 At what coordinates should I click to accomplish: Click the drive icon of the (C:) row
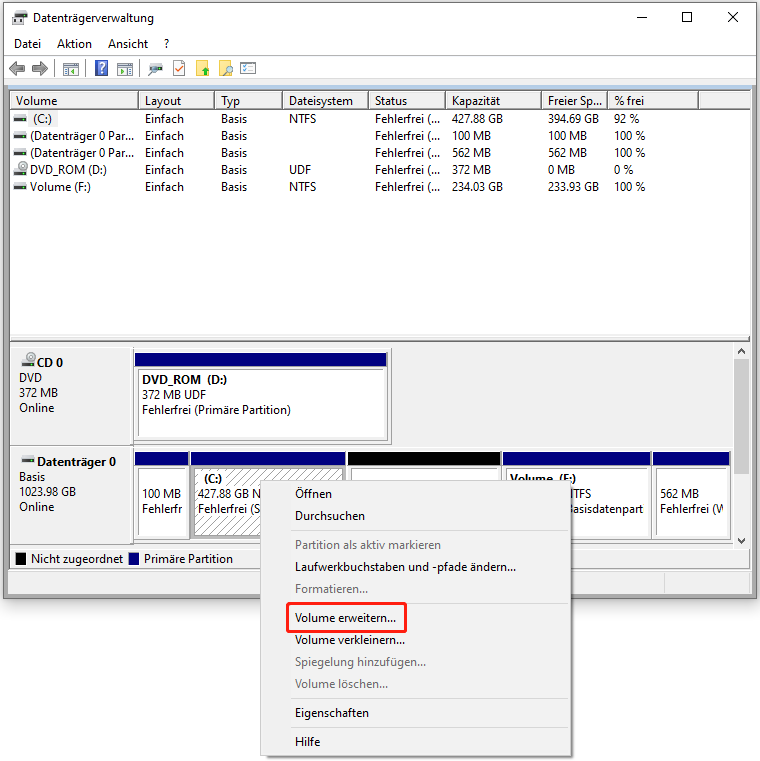[x=20, y=118]
